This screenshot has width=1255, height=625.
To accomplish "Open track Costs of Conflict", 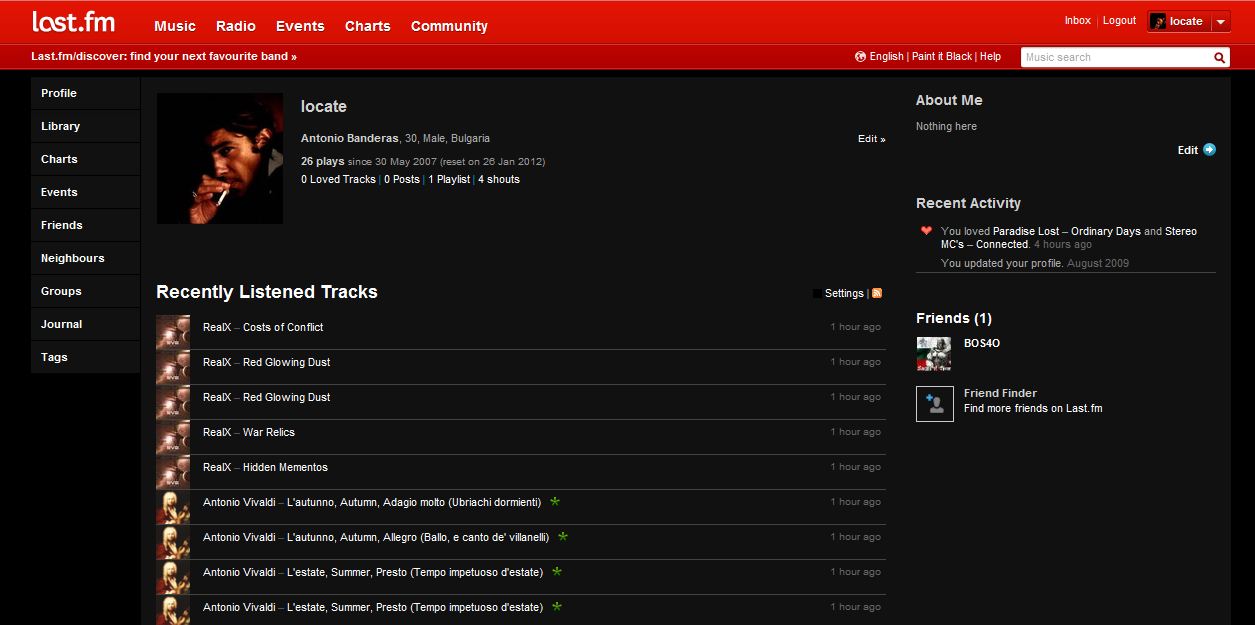I will 283,327.
